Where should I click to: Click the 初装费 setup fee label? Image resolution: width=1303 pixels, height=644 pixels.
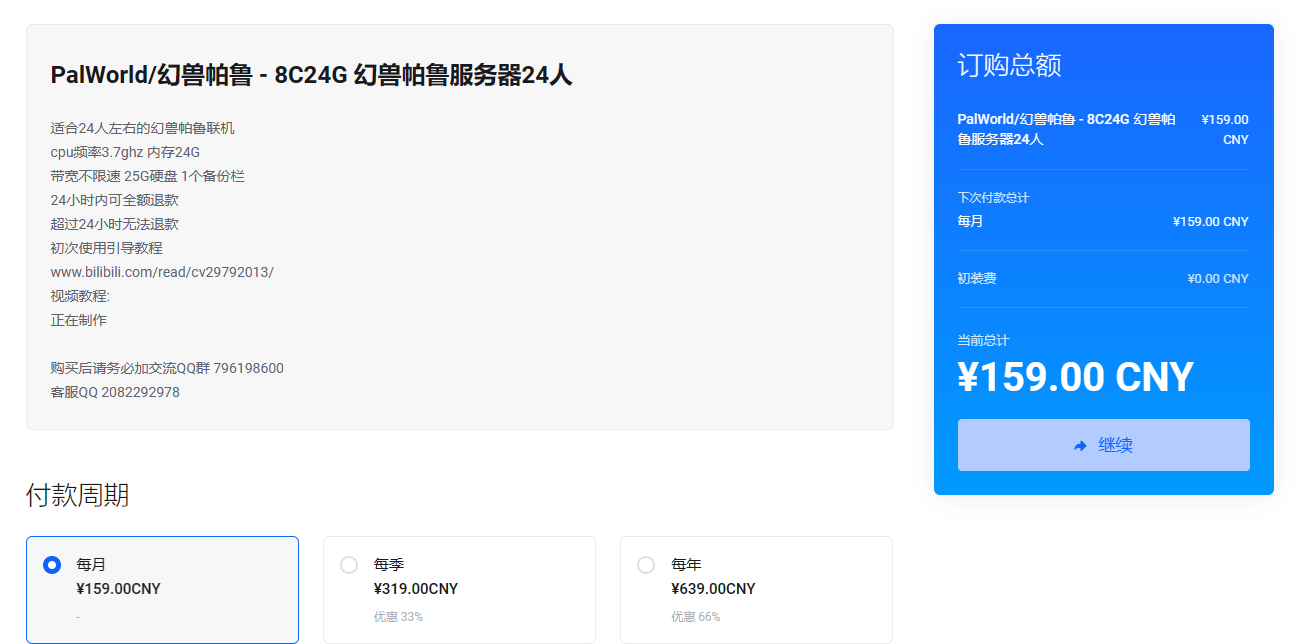pos(977,279)
